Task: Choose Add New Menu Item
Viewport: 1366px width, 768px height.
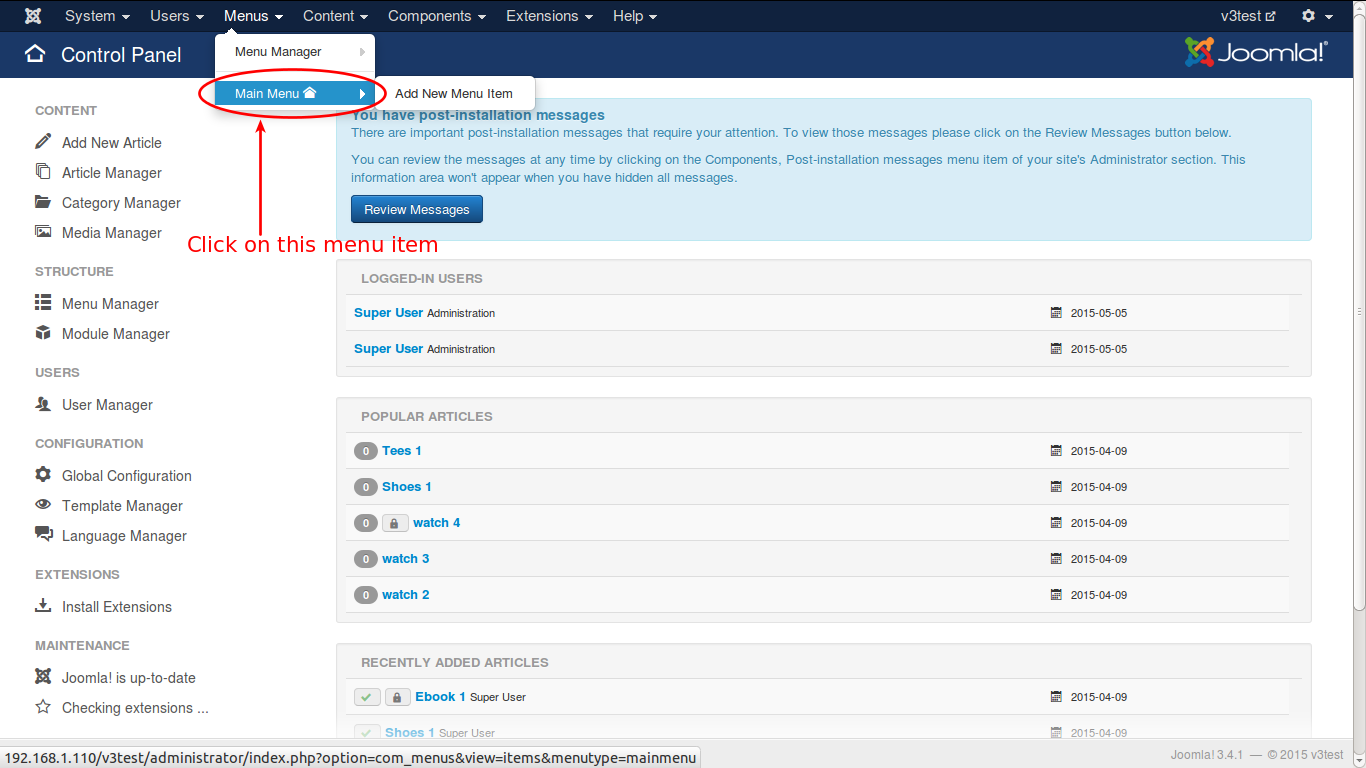Action: pos(454,93)
